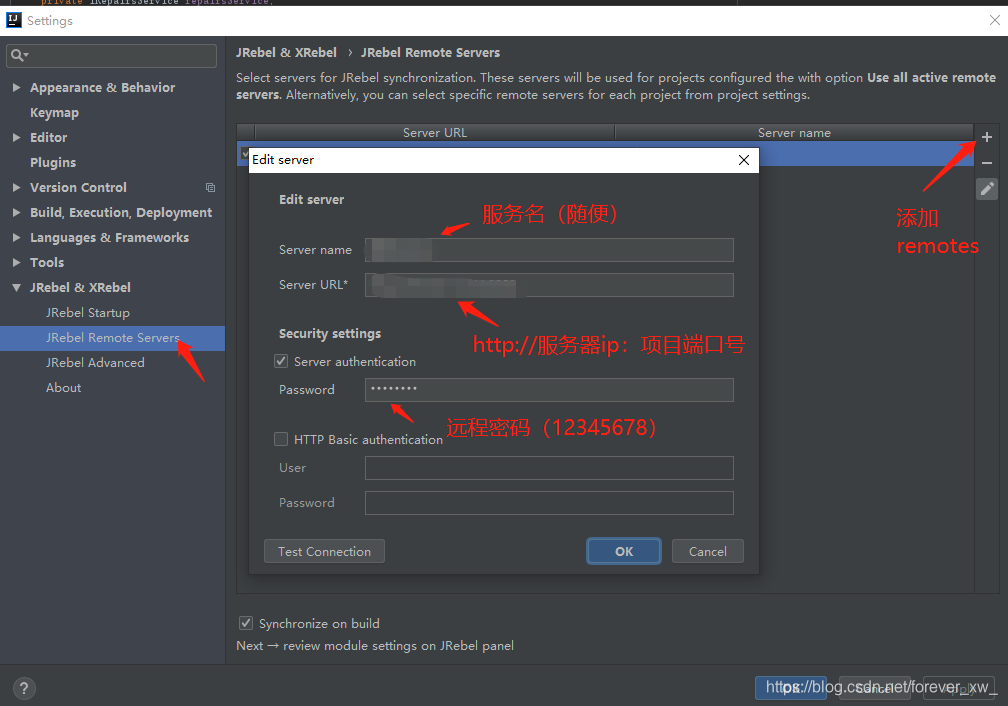The image size is (1008, 706).
Task: Remove selected server with minus icon
Action: (x=987, y=163)
